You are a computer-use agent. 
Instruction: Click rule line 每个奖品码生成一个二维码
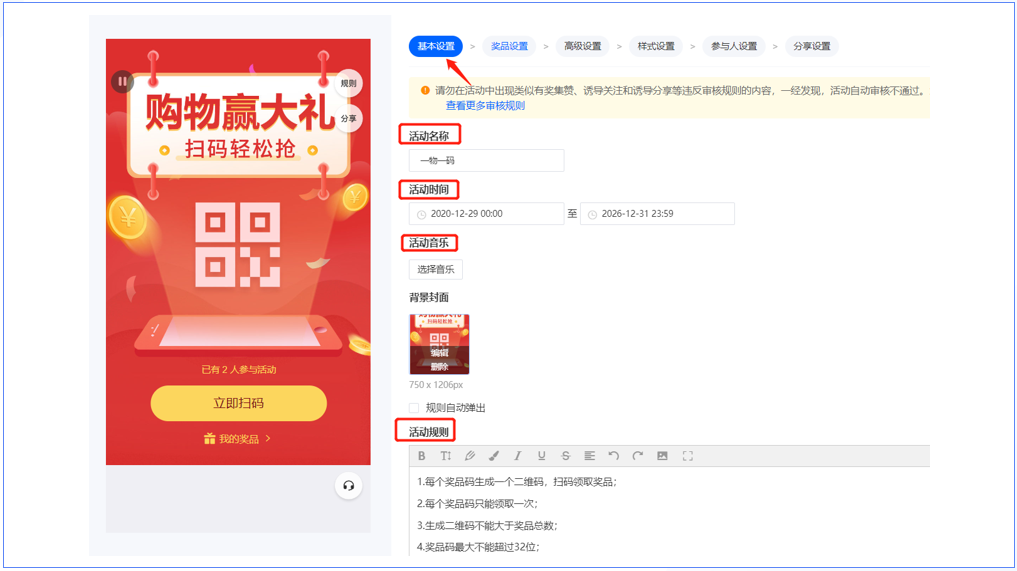pos(517,482)
